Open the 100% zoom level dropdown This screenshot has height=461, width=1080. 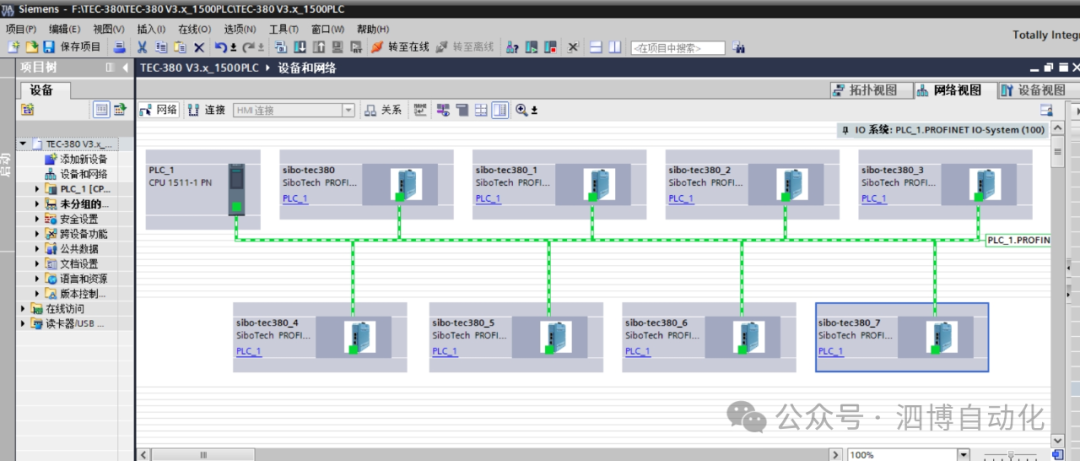[x=963, y=455]
